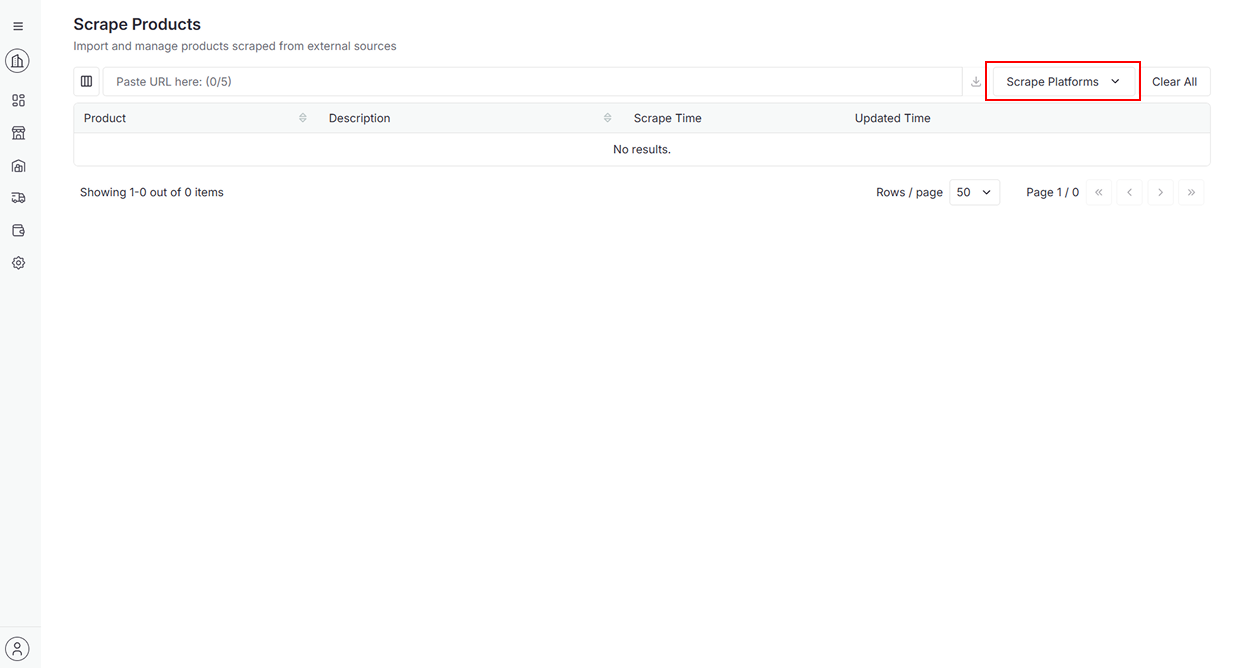Click the user profile avatar icon
This screenshot has width=1240, height=668.
point(17,648)
